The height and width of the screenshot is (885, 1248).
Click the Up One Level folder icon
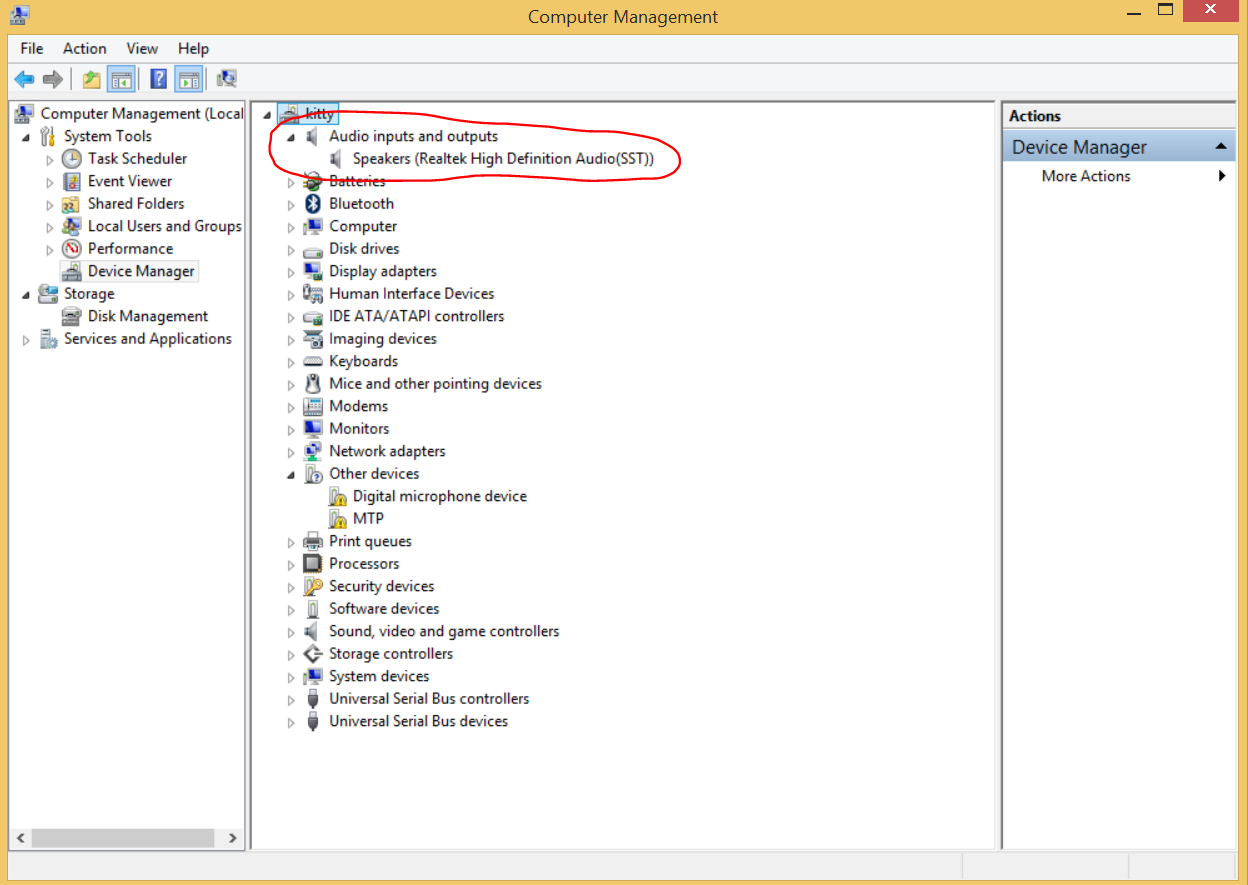[x=92, y=79]
